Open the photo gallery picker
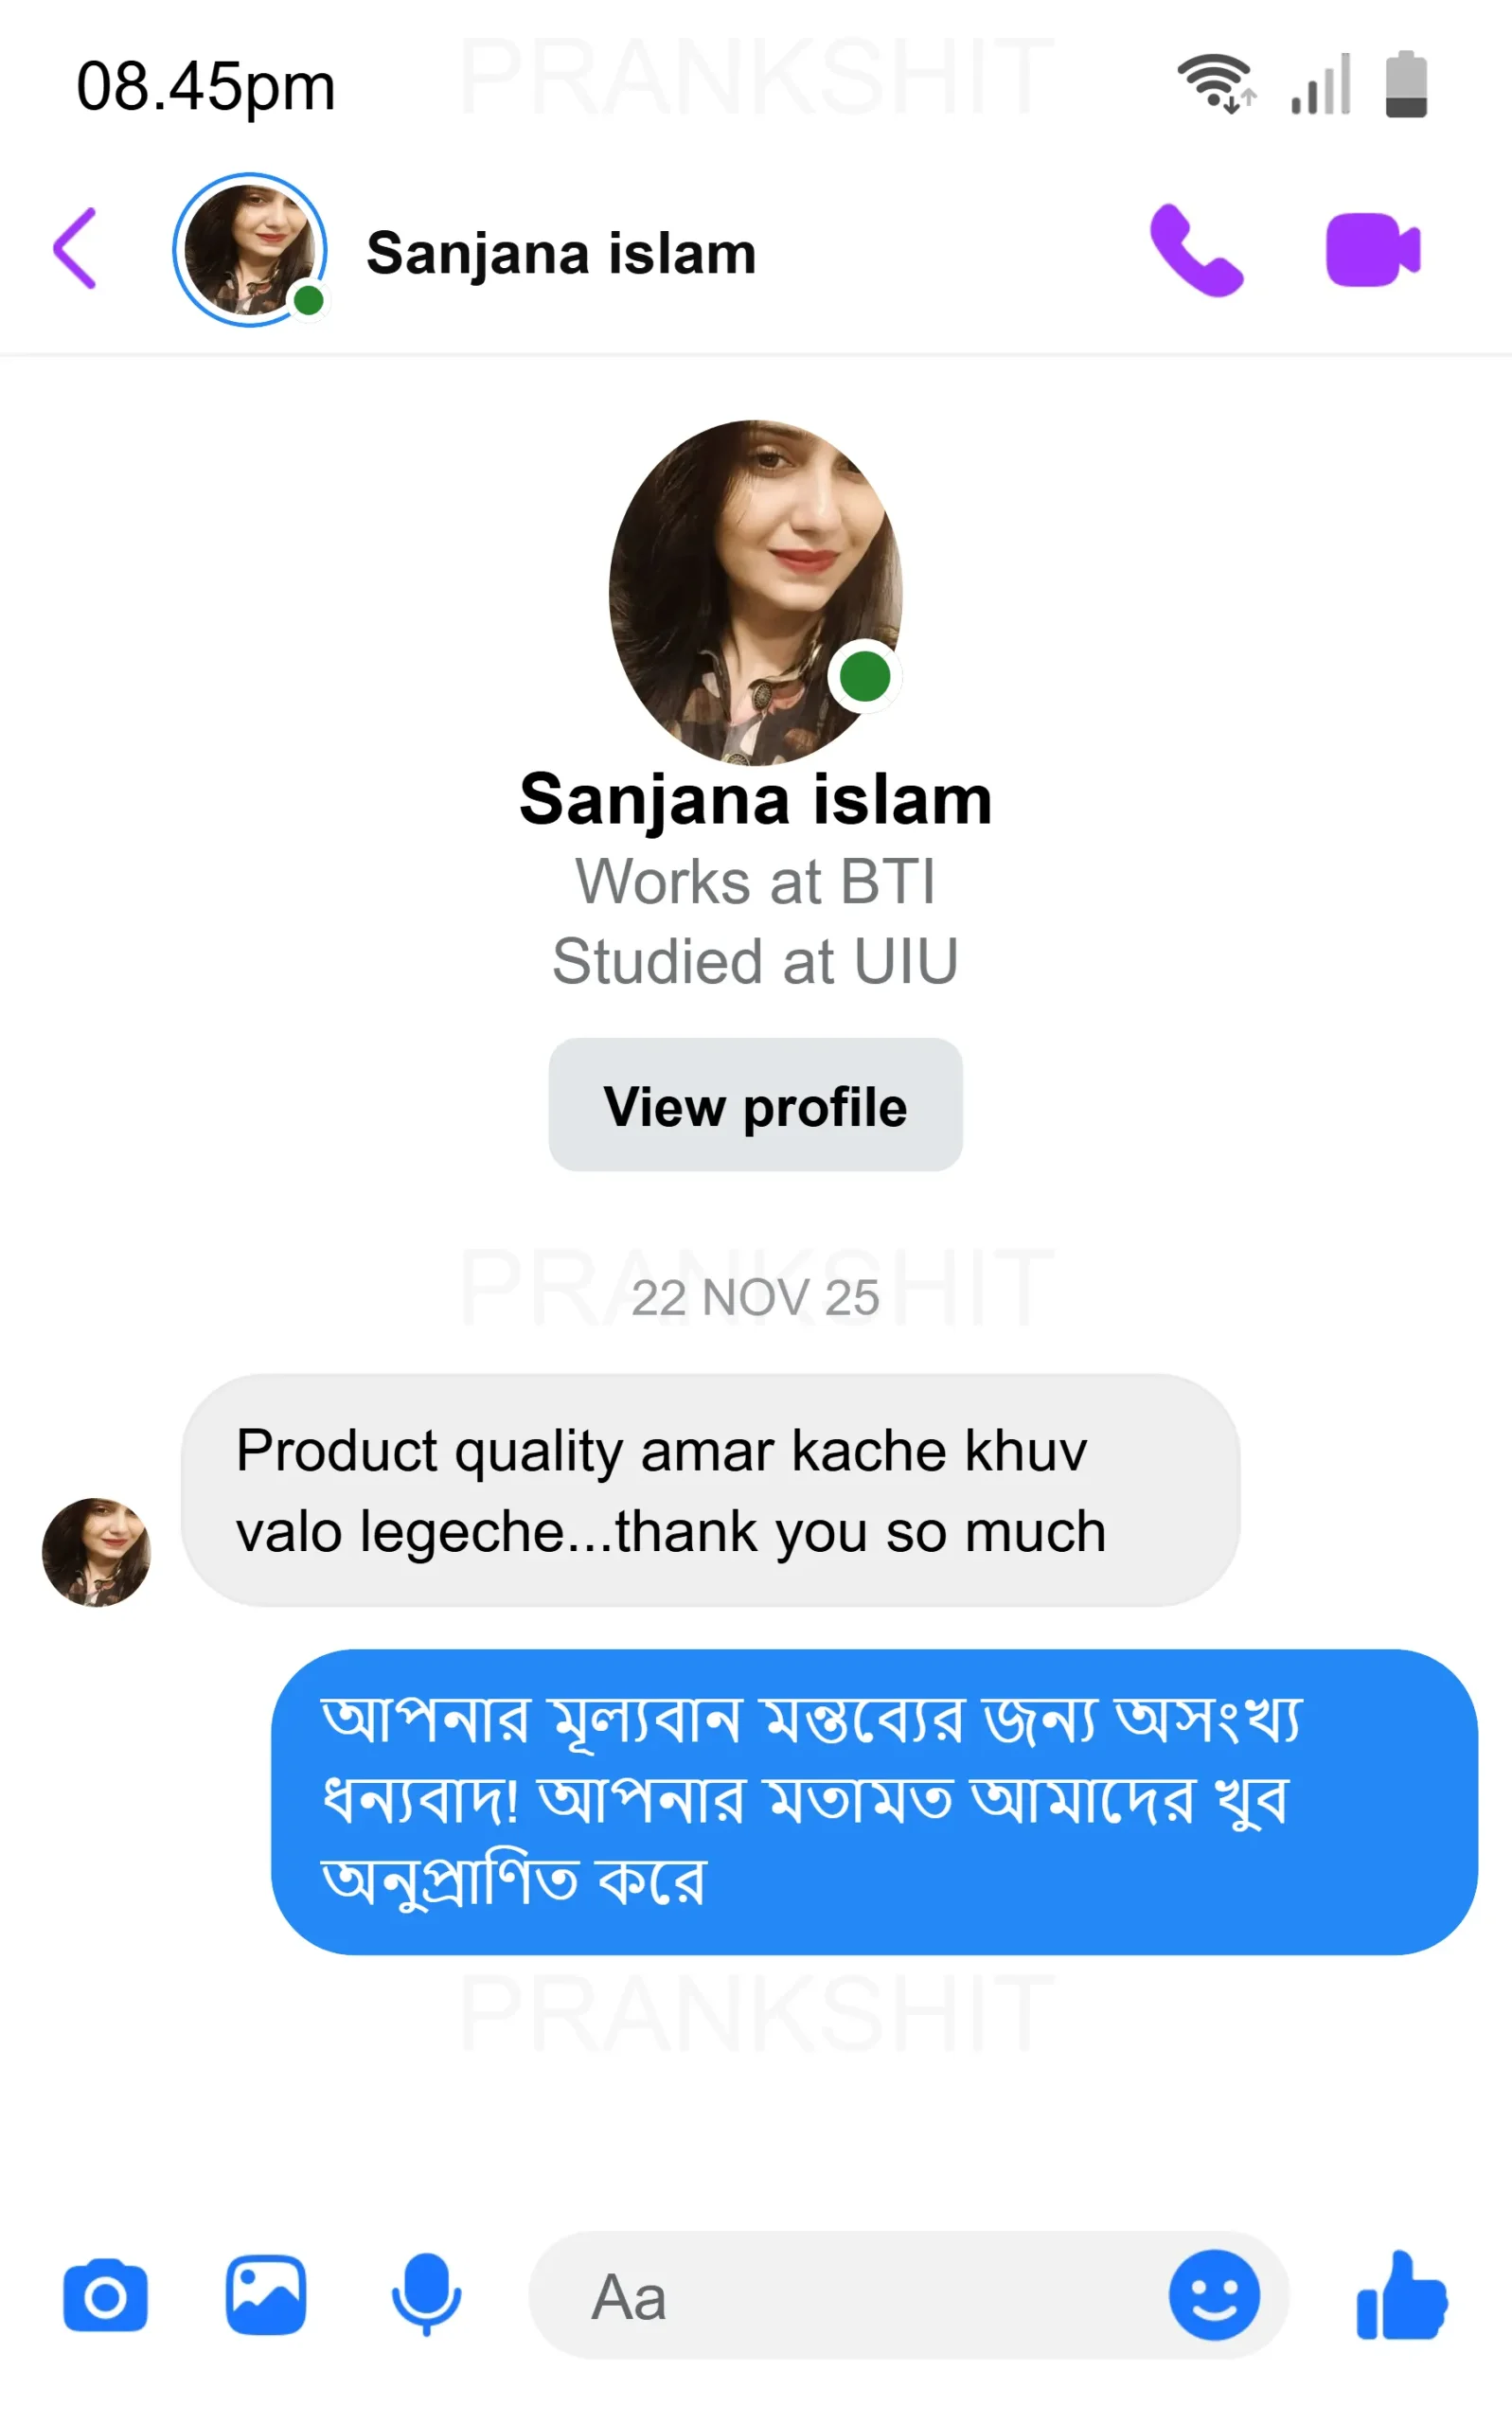 pos(266,2296)
